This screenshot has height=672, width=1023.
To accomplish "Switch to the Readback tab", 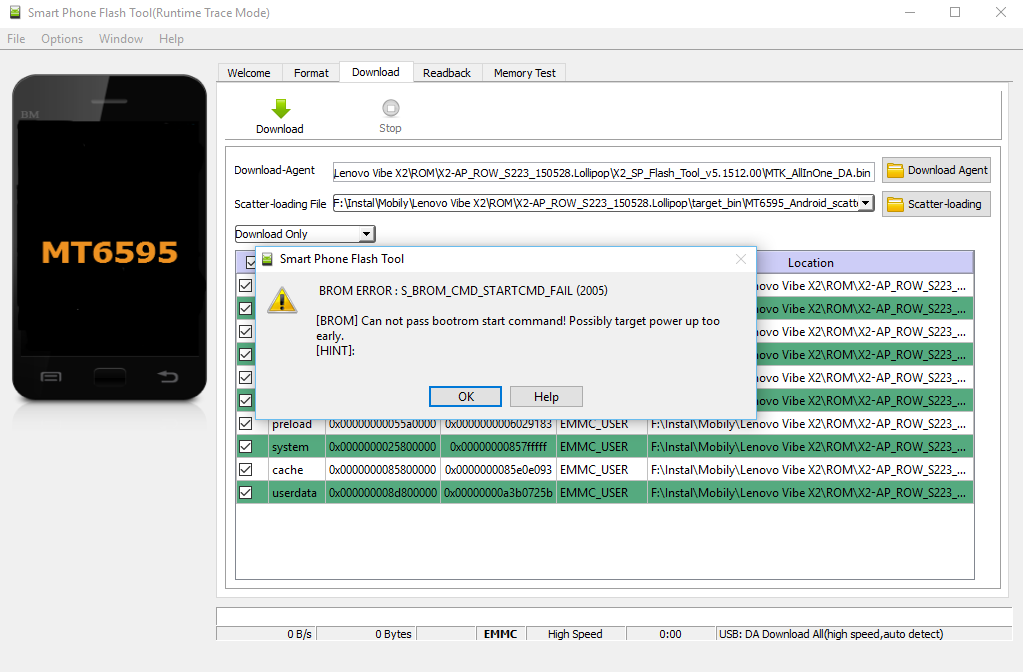I will tap(447, 73).
